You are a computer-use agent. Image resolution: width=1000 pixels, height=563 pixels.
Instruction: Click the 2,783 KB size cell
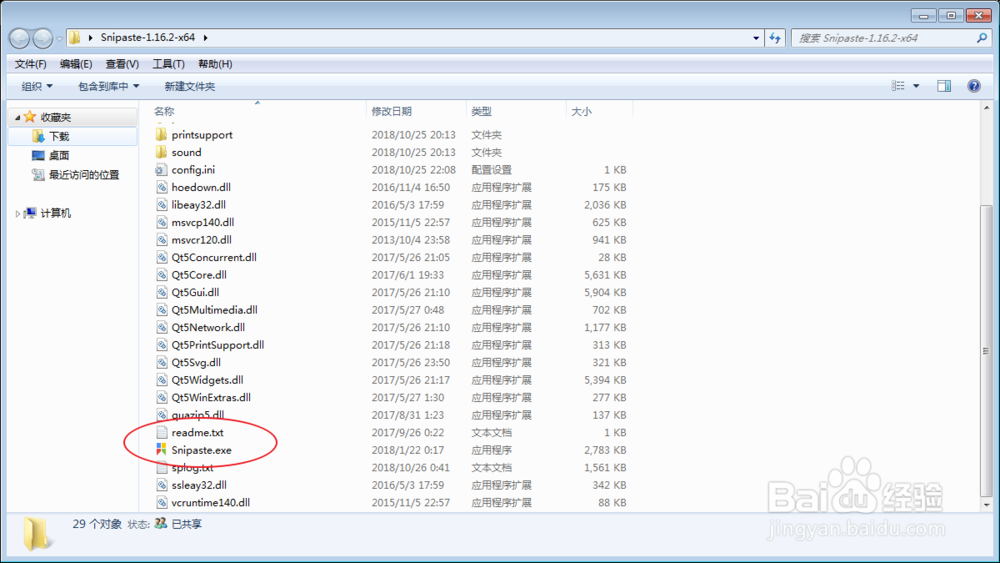click(605, 450)
